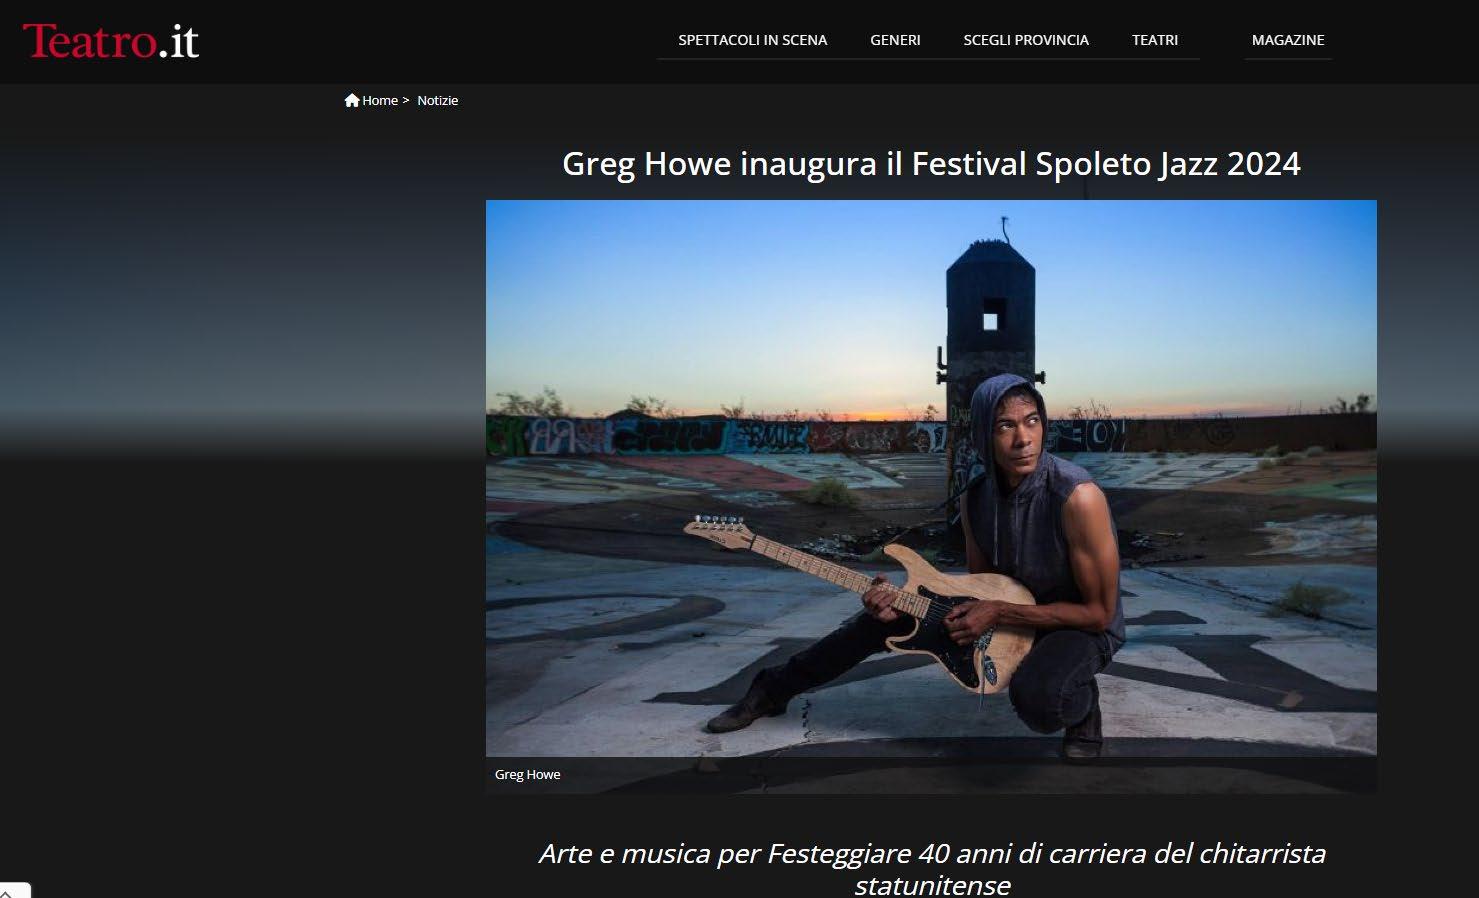This screenshot has width=1479, height=898.
Task: Click the dark tower in the photo
Action: click(x=989, y=320)
